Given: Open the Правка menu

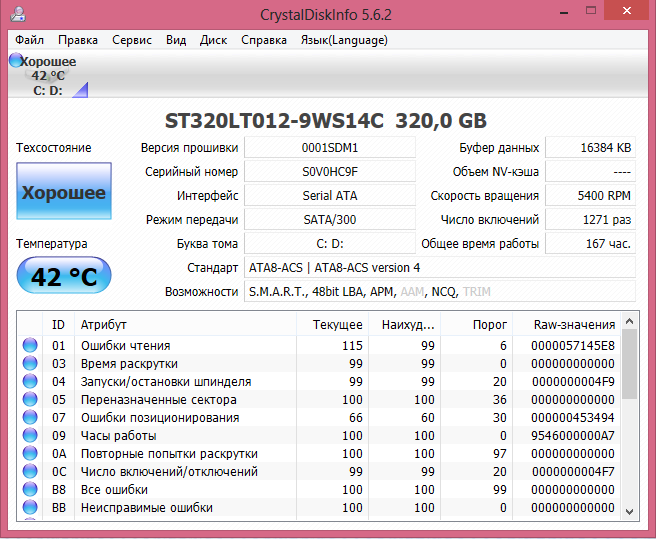Looking at the screenshot, I should click(78, 40).
